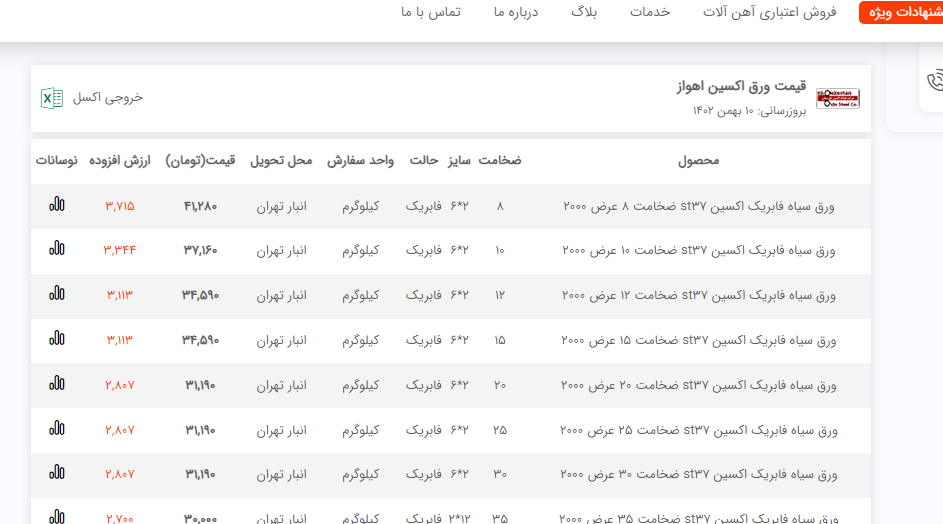Open product link for ضخامت ۲۰ عرض ۲۰۰۰ sheet
Image resolution: width=943 pixels, height=524 pixels.
698,385
